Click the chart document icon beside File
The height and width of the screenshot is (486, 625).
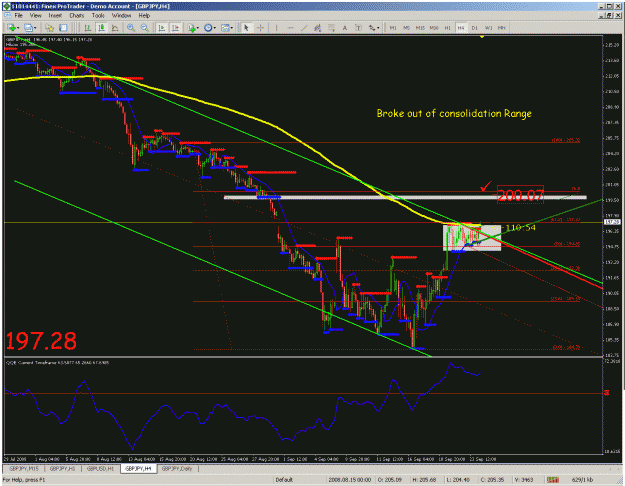(x=8, y=16)
